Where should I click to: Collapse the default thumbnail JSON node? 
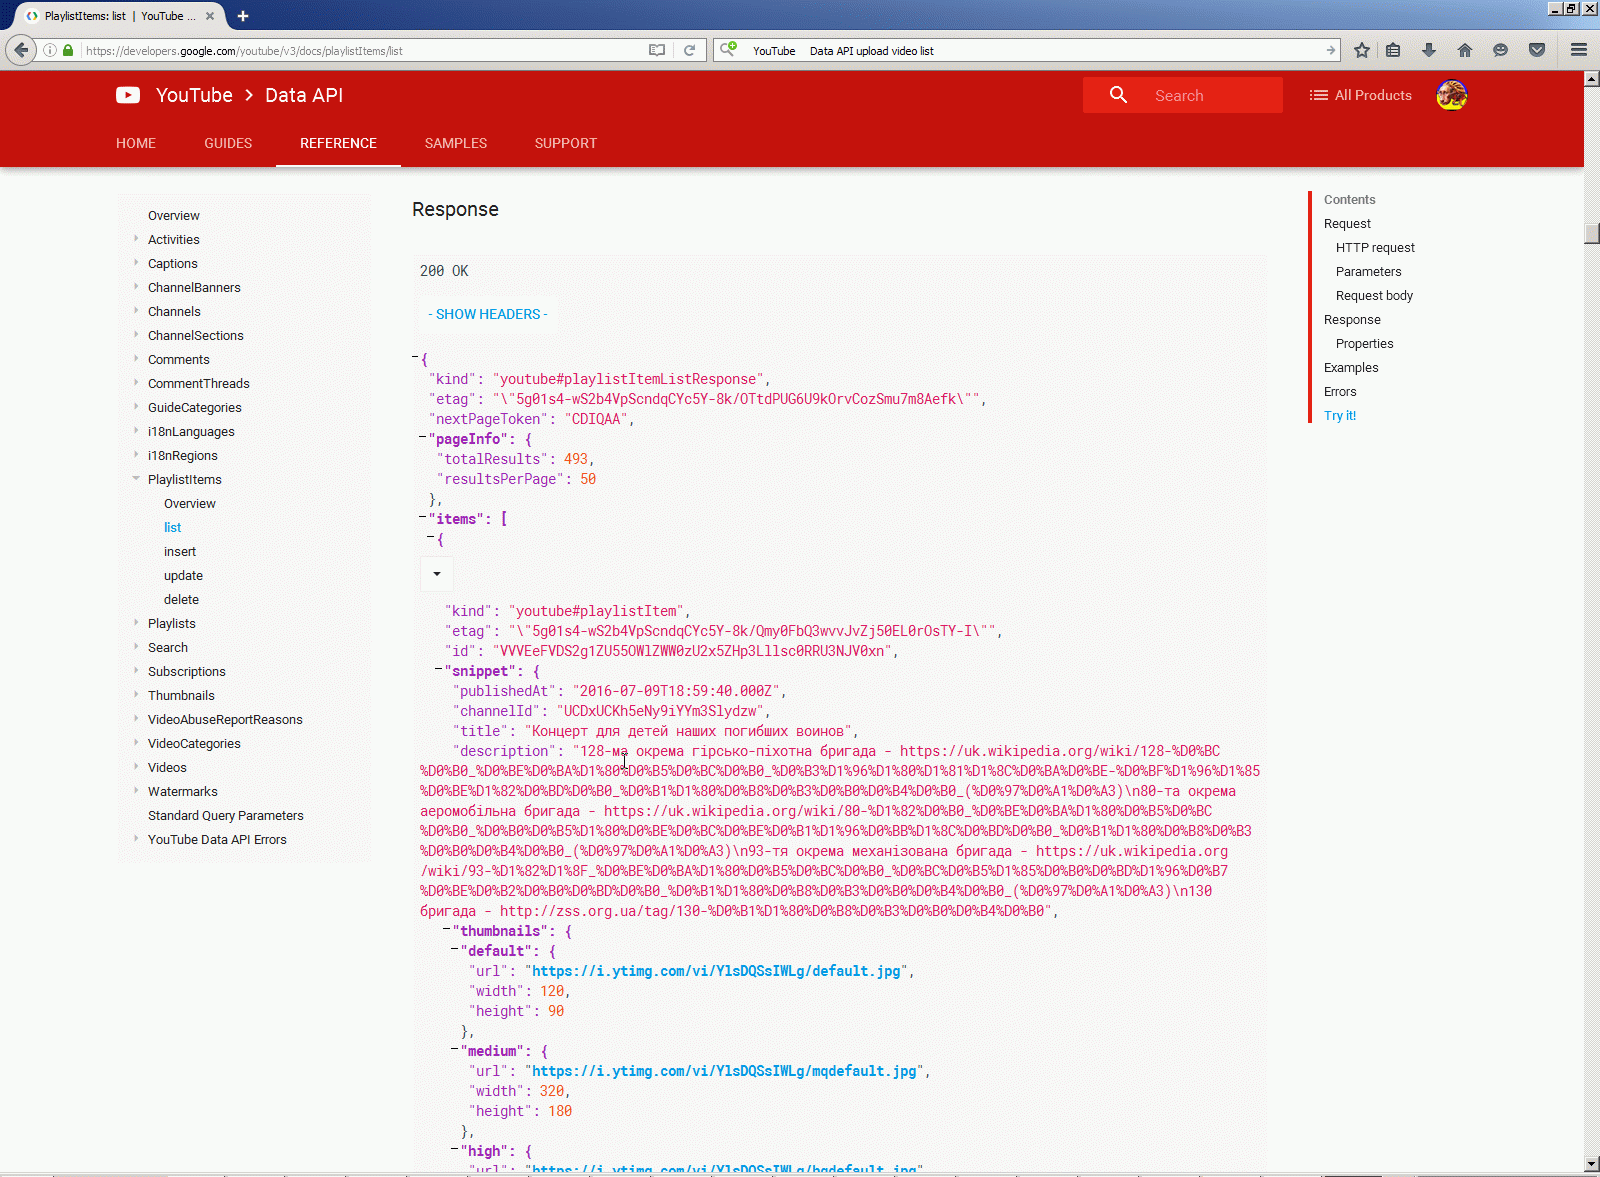pos(455,949)
